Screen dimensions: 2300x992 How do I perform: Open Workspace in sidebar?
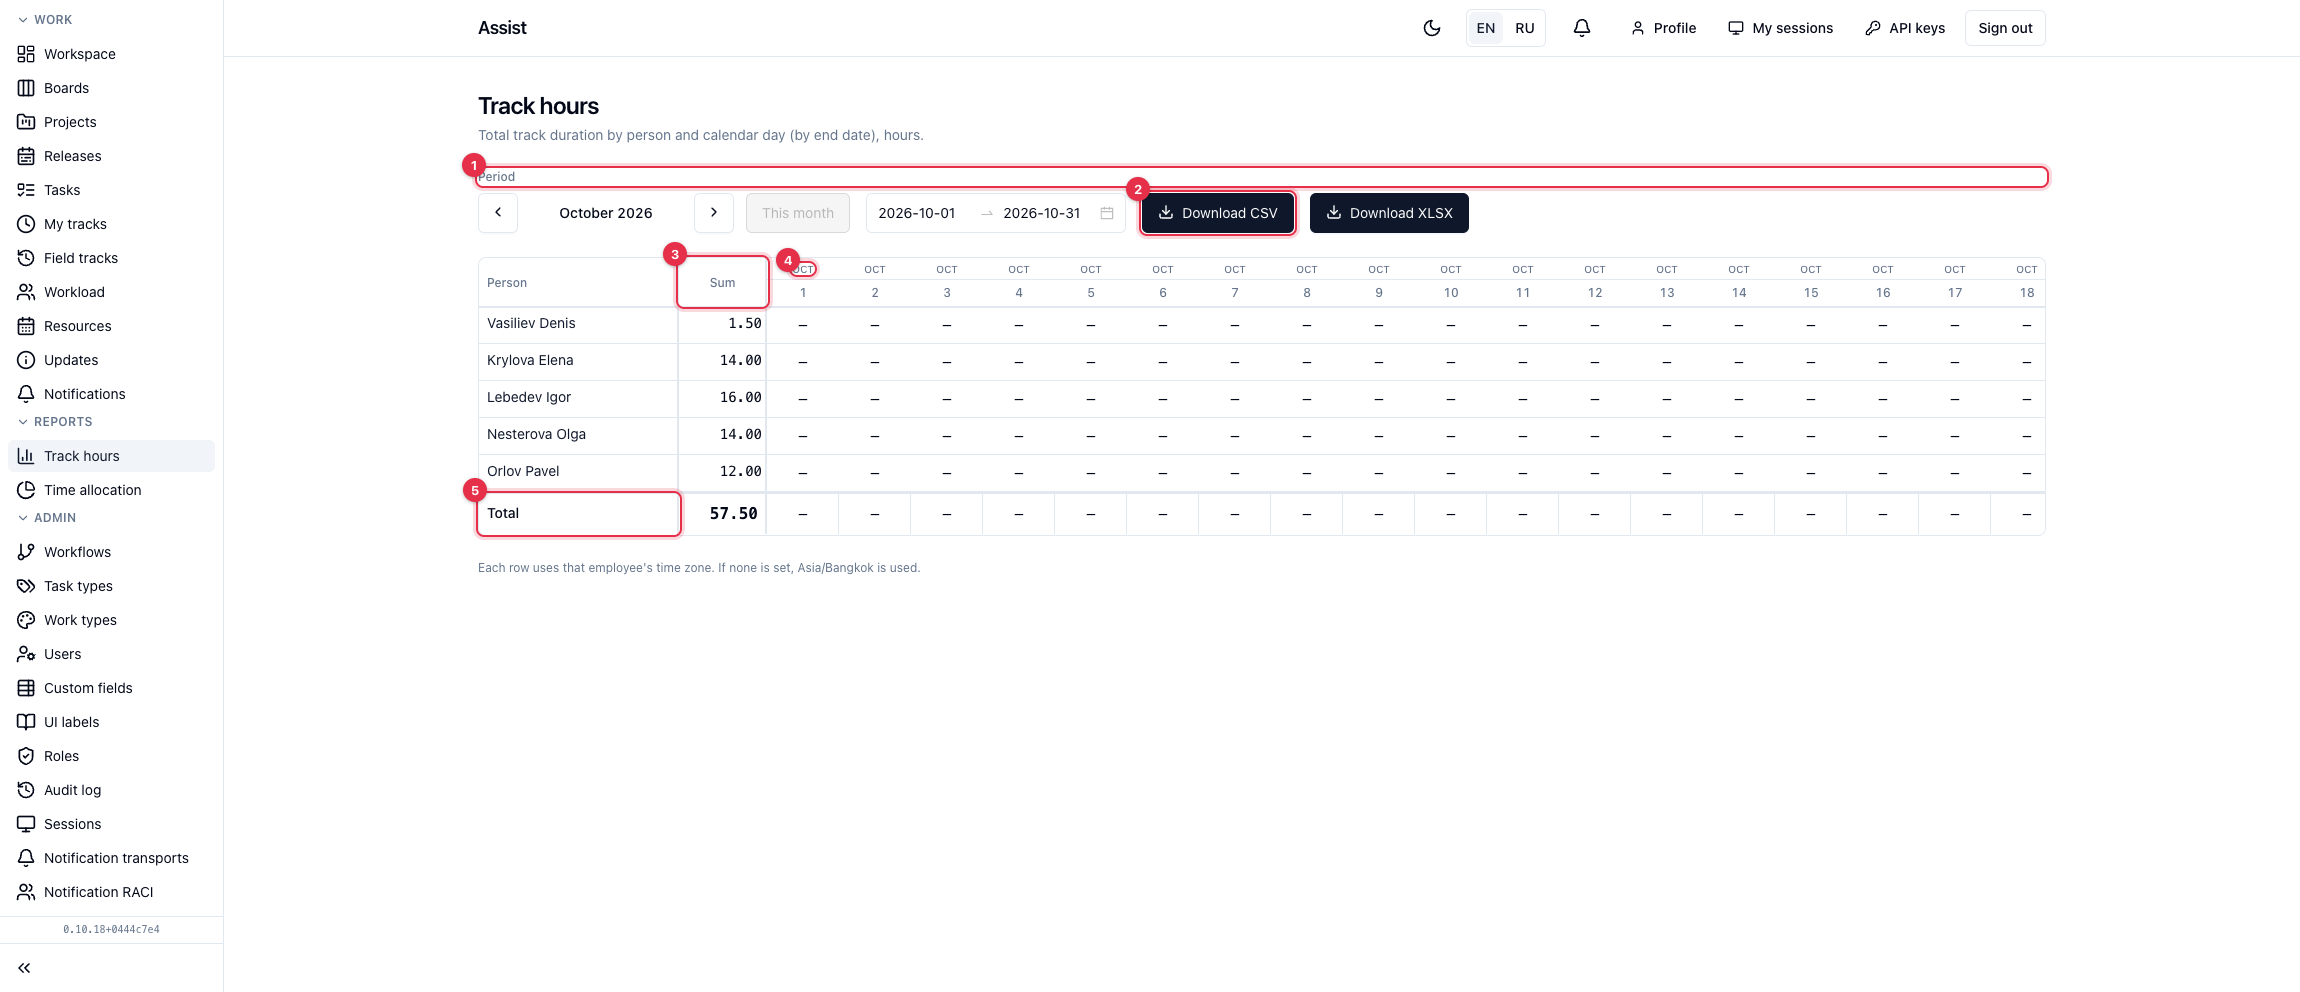pyautogui.click(x=111, y=54)
